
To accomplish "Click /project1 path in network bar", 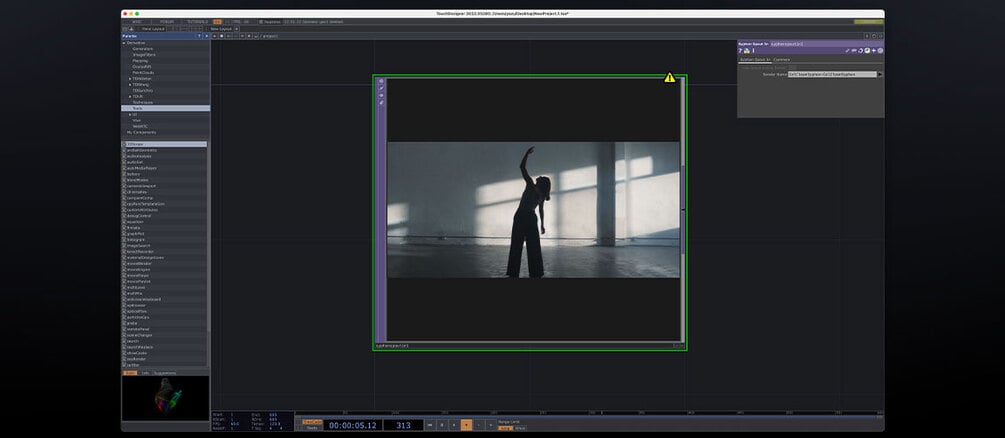I will pyautogui.click(x=270, y=36).
